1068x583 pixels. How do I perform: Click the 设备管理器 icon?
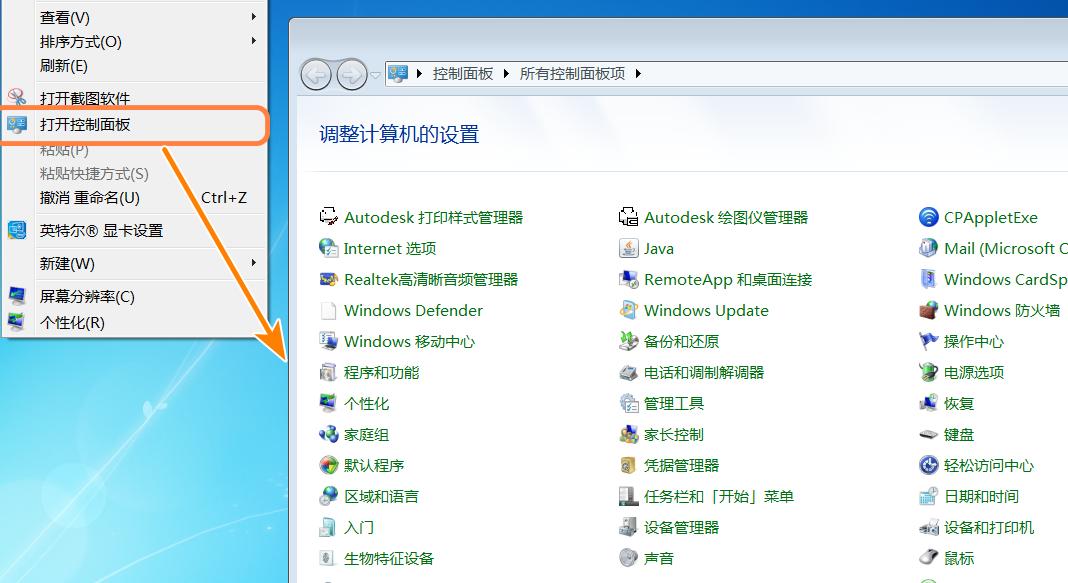pos(628,527)
